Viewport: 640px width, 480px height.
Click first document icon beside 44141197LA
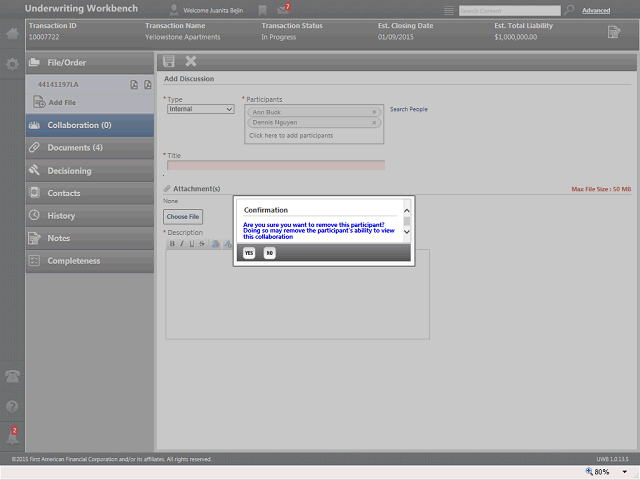[134, 84]
